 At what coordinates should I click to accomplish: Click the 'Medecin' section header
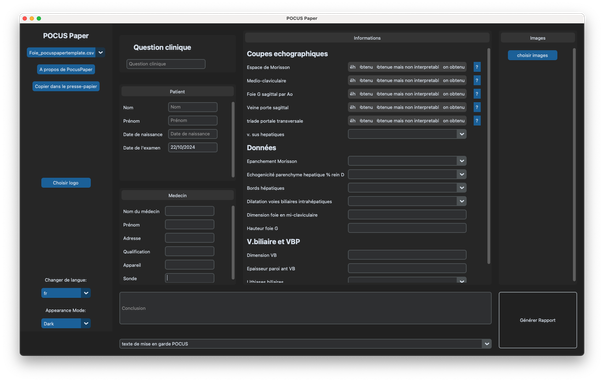(x=177, y=196)
